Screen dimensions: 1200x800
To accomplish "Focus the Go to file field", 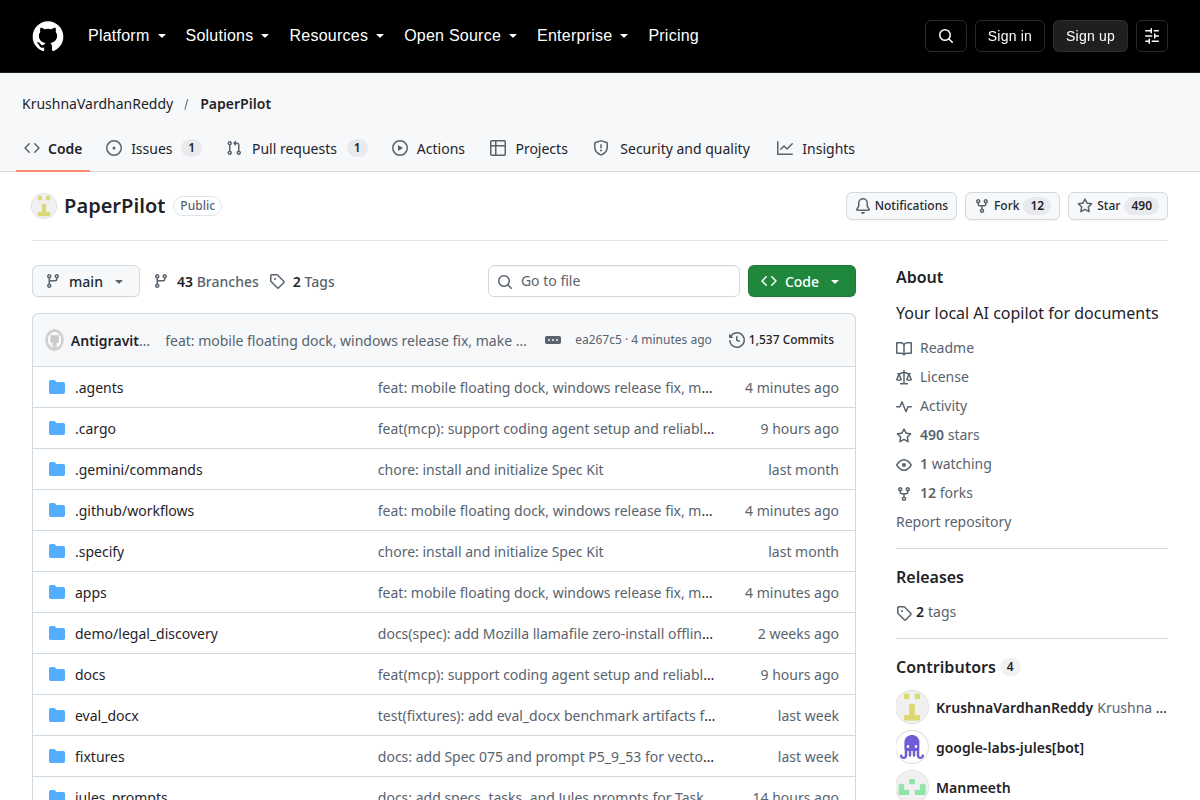I will (x=614, y=282).
